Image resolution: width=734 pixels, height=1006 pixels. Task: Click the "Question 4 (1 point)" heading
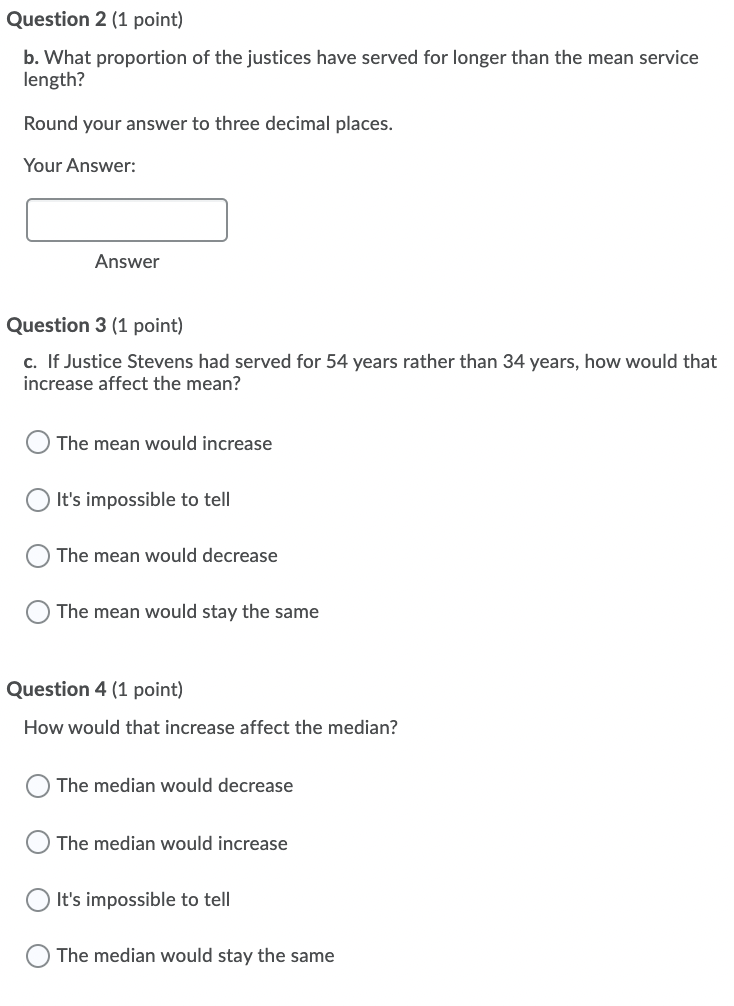click(95, 688)
